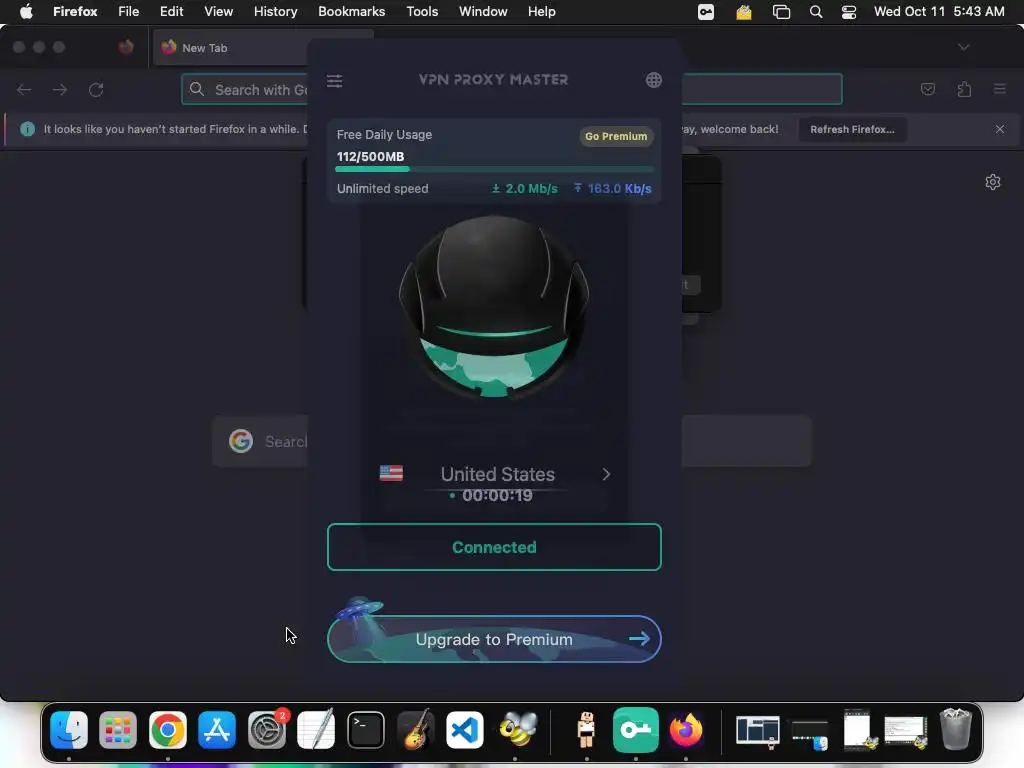Open the Help menu
1024x768 pixels.
point(541,12)
